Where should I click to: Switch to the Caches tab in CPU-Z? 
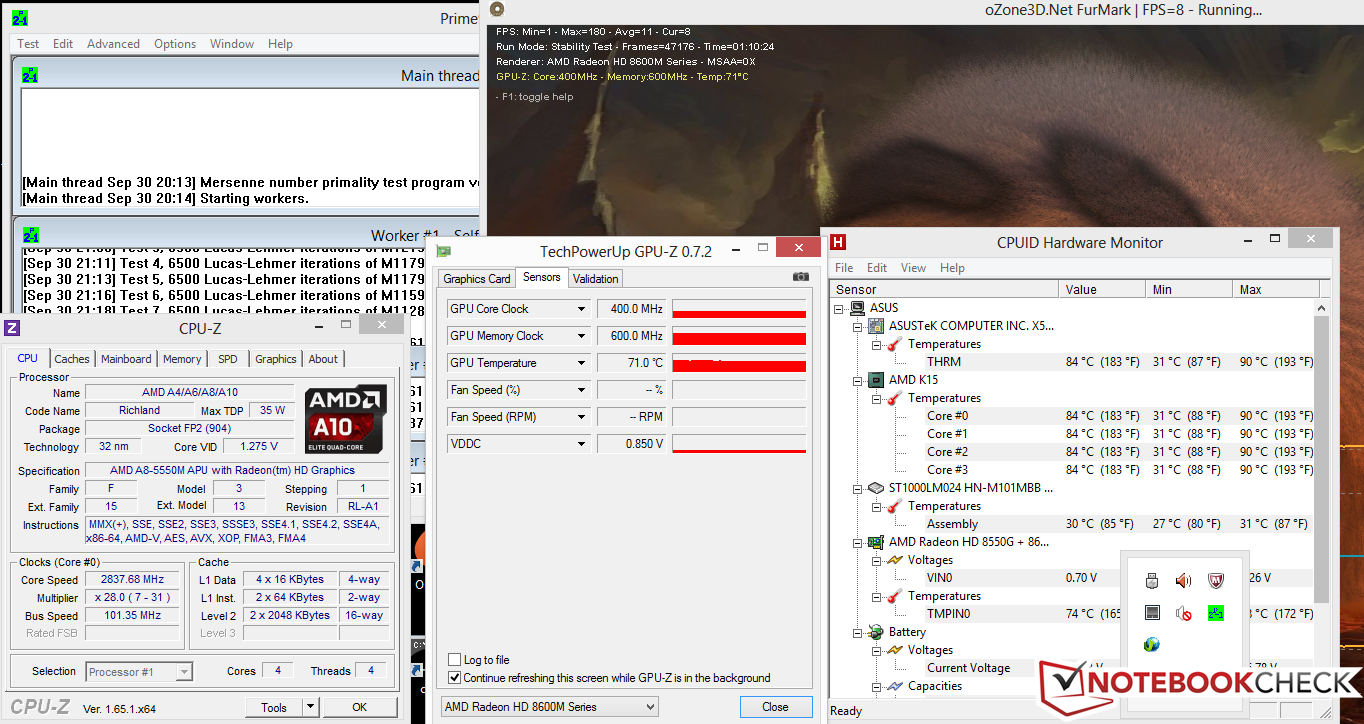[72, 359]
